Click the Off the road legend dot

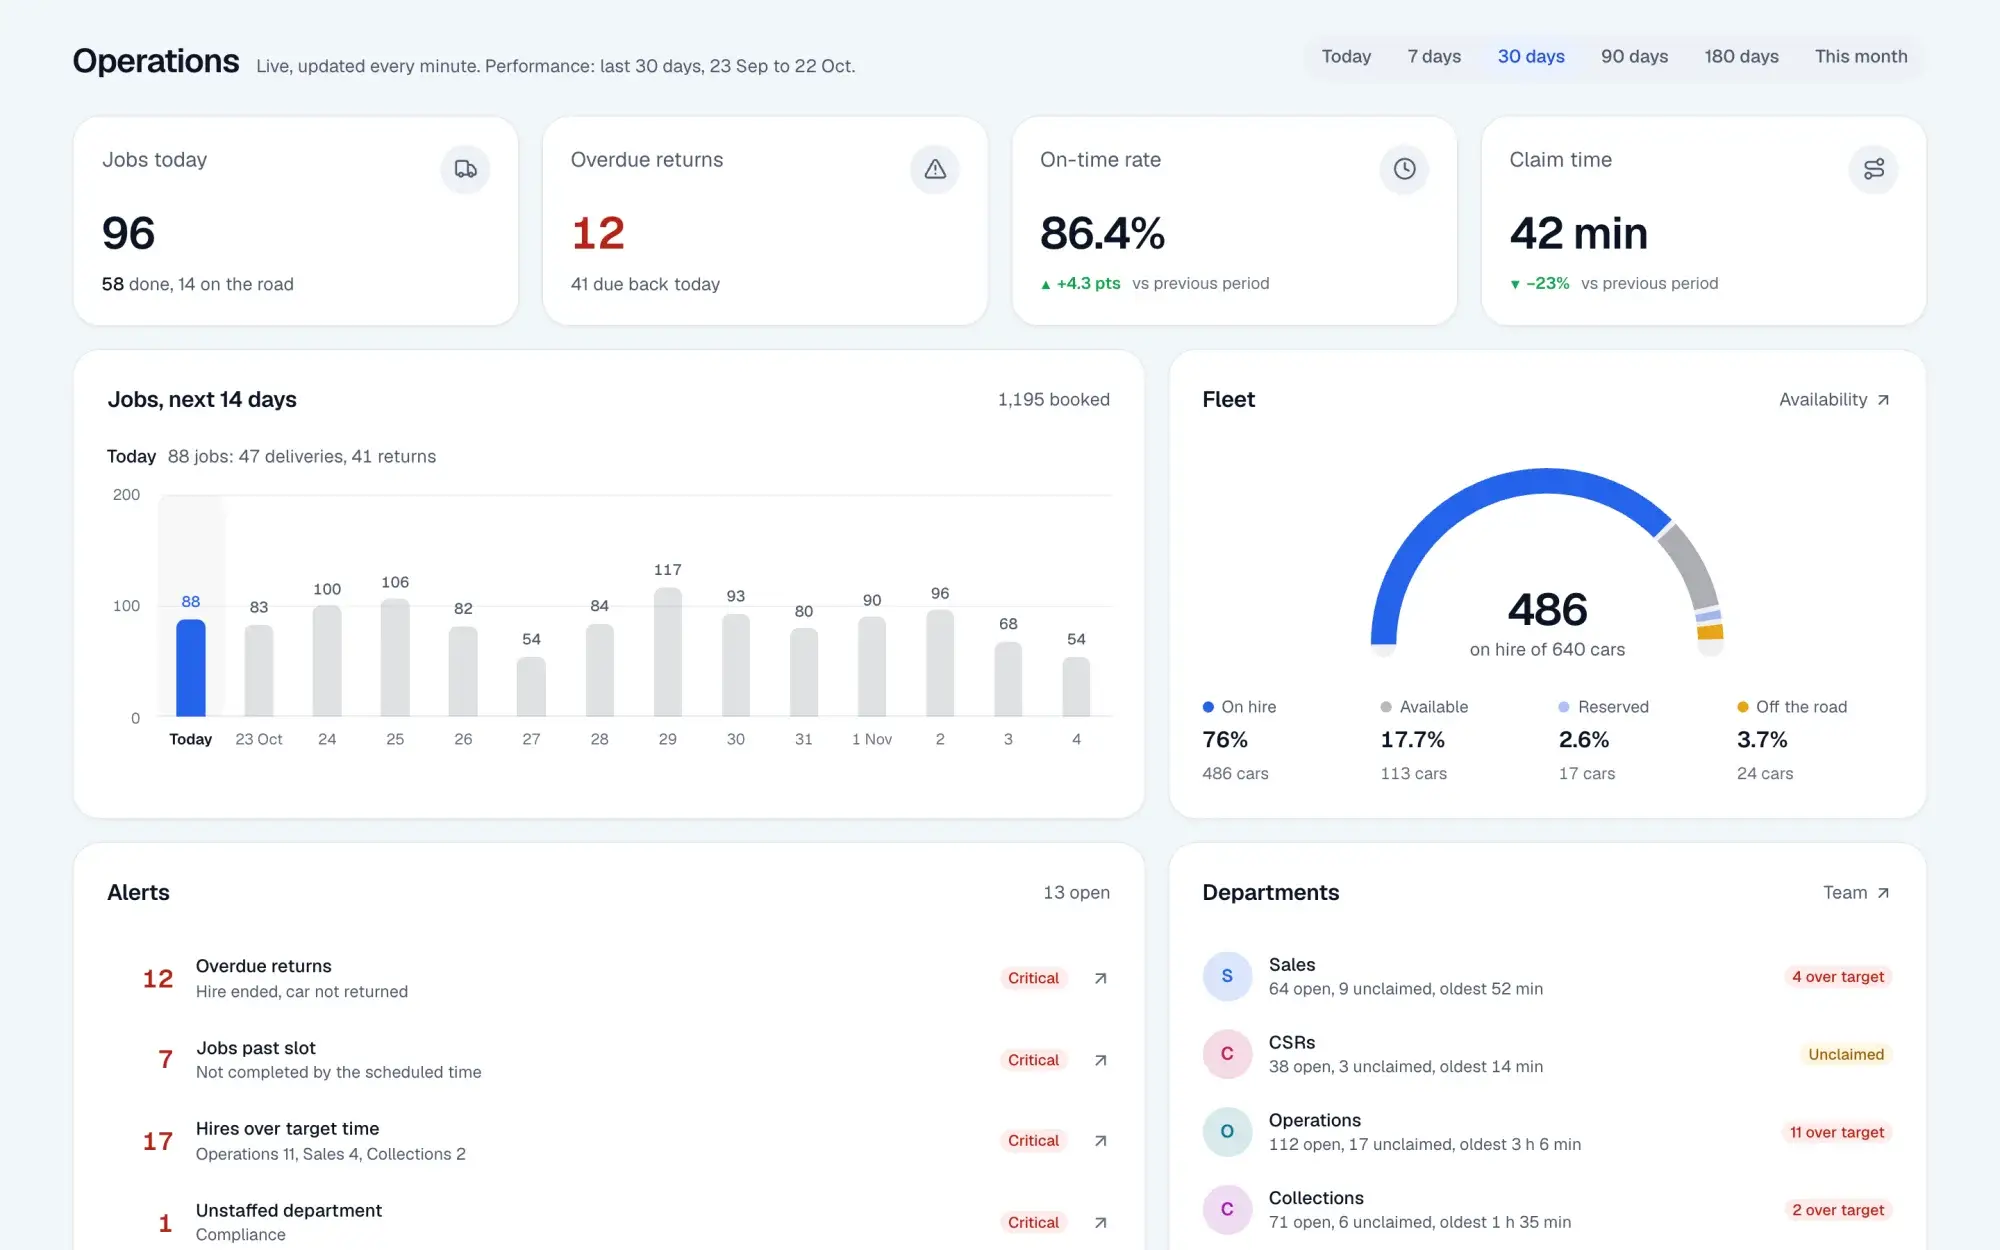(1743, 707)
